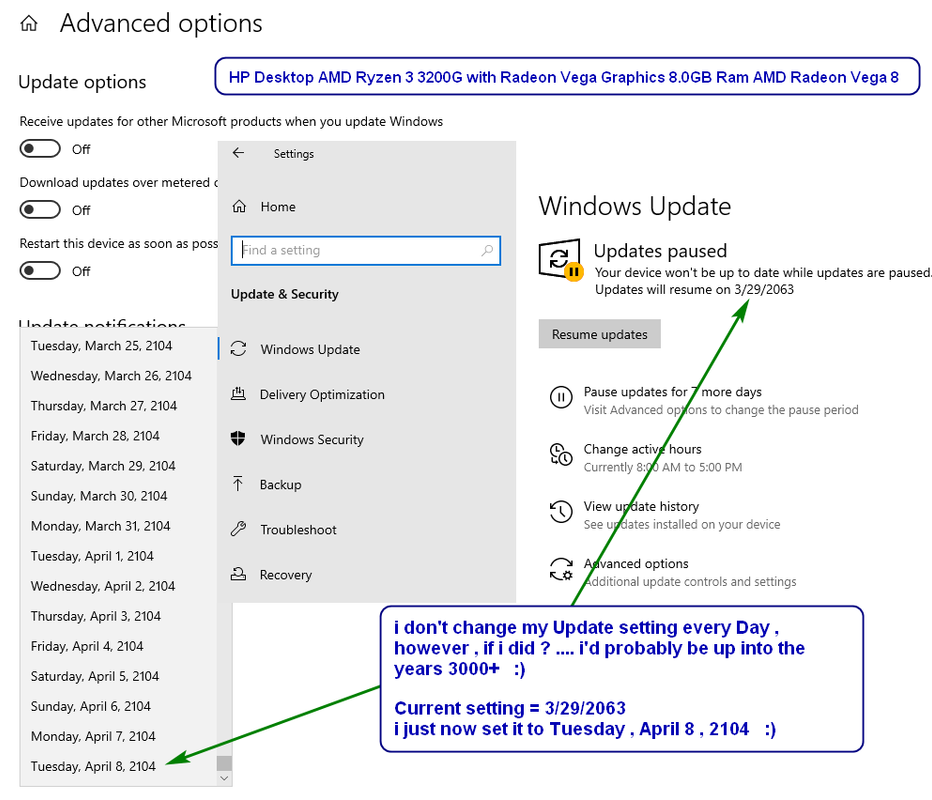932x800 pixels.
Task: Click the Delivery Optimization icon
Action: [238, 393]
